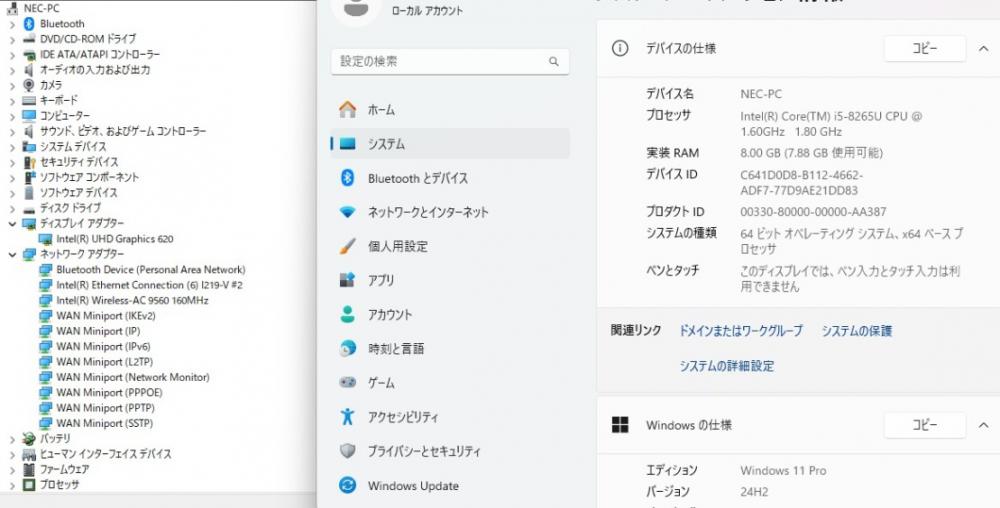This screenshot has width=1000, height=508.
Task: Click the apps icon beside アプリ
Action: click(348, 280)
